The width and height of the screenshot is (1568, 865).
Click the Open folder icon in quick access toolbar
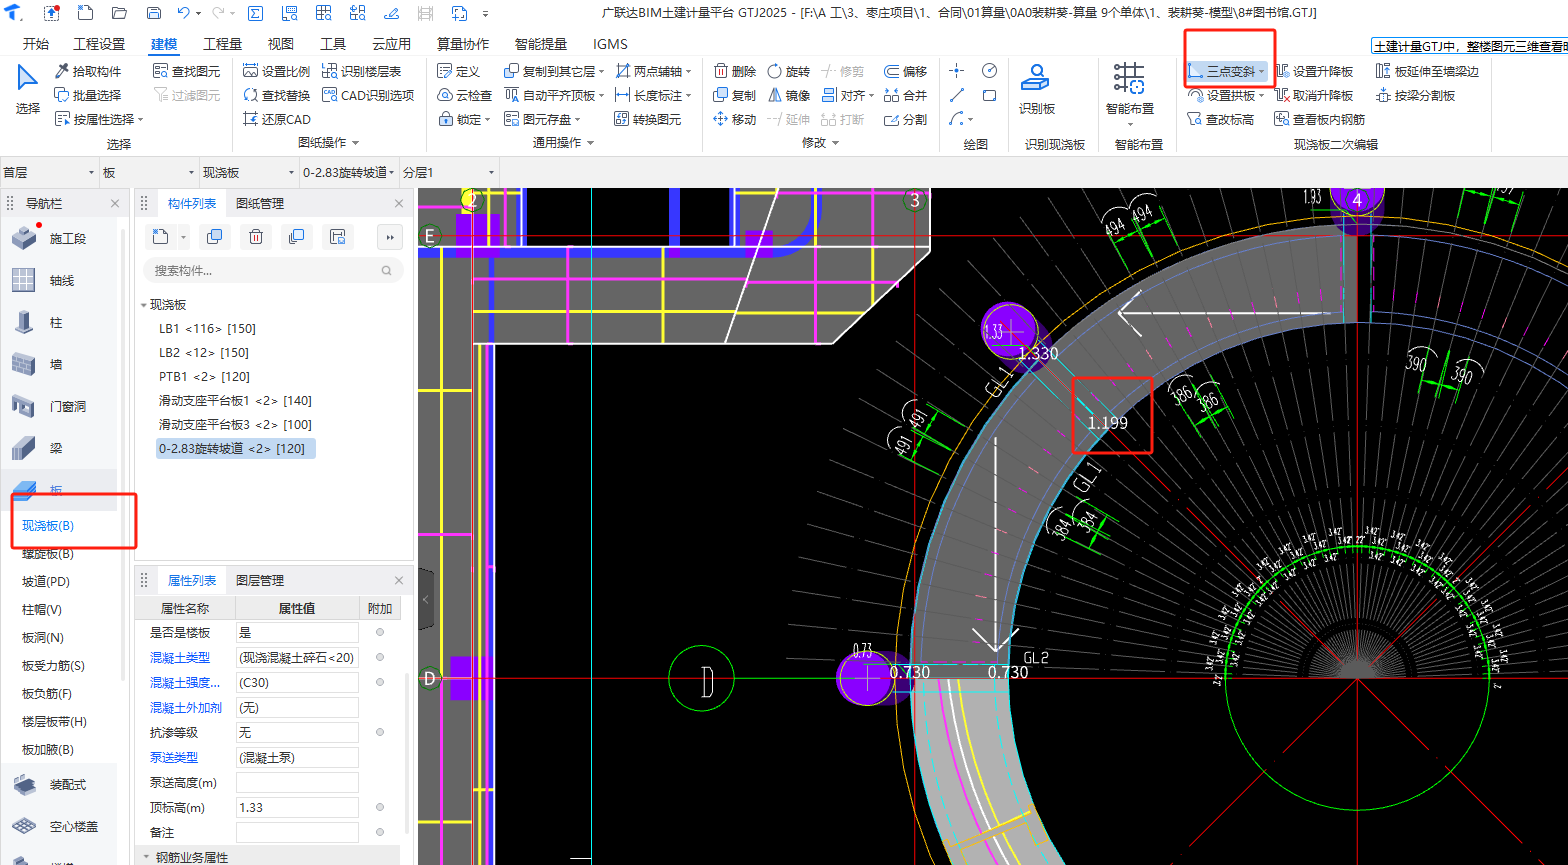(x=119, y=13)
